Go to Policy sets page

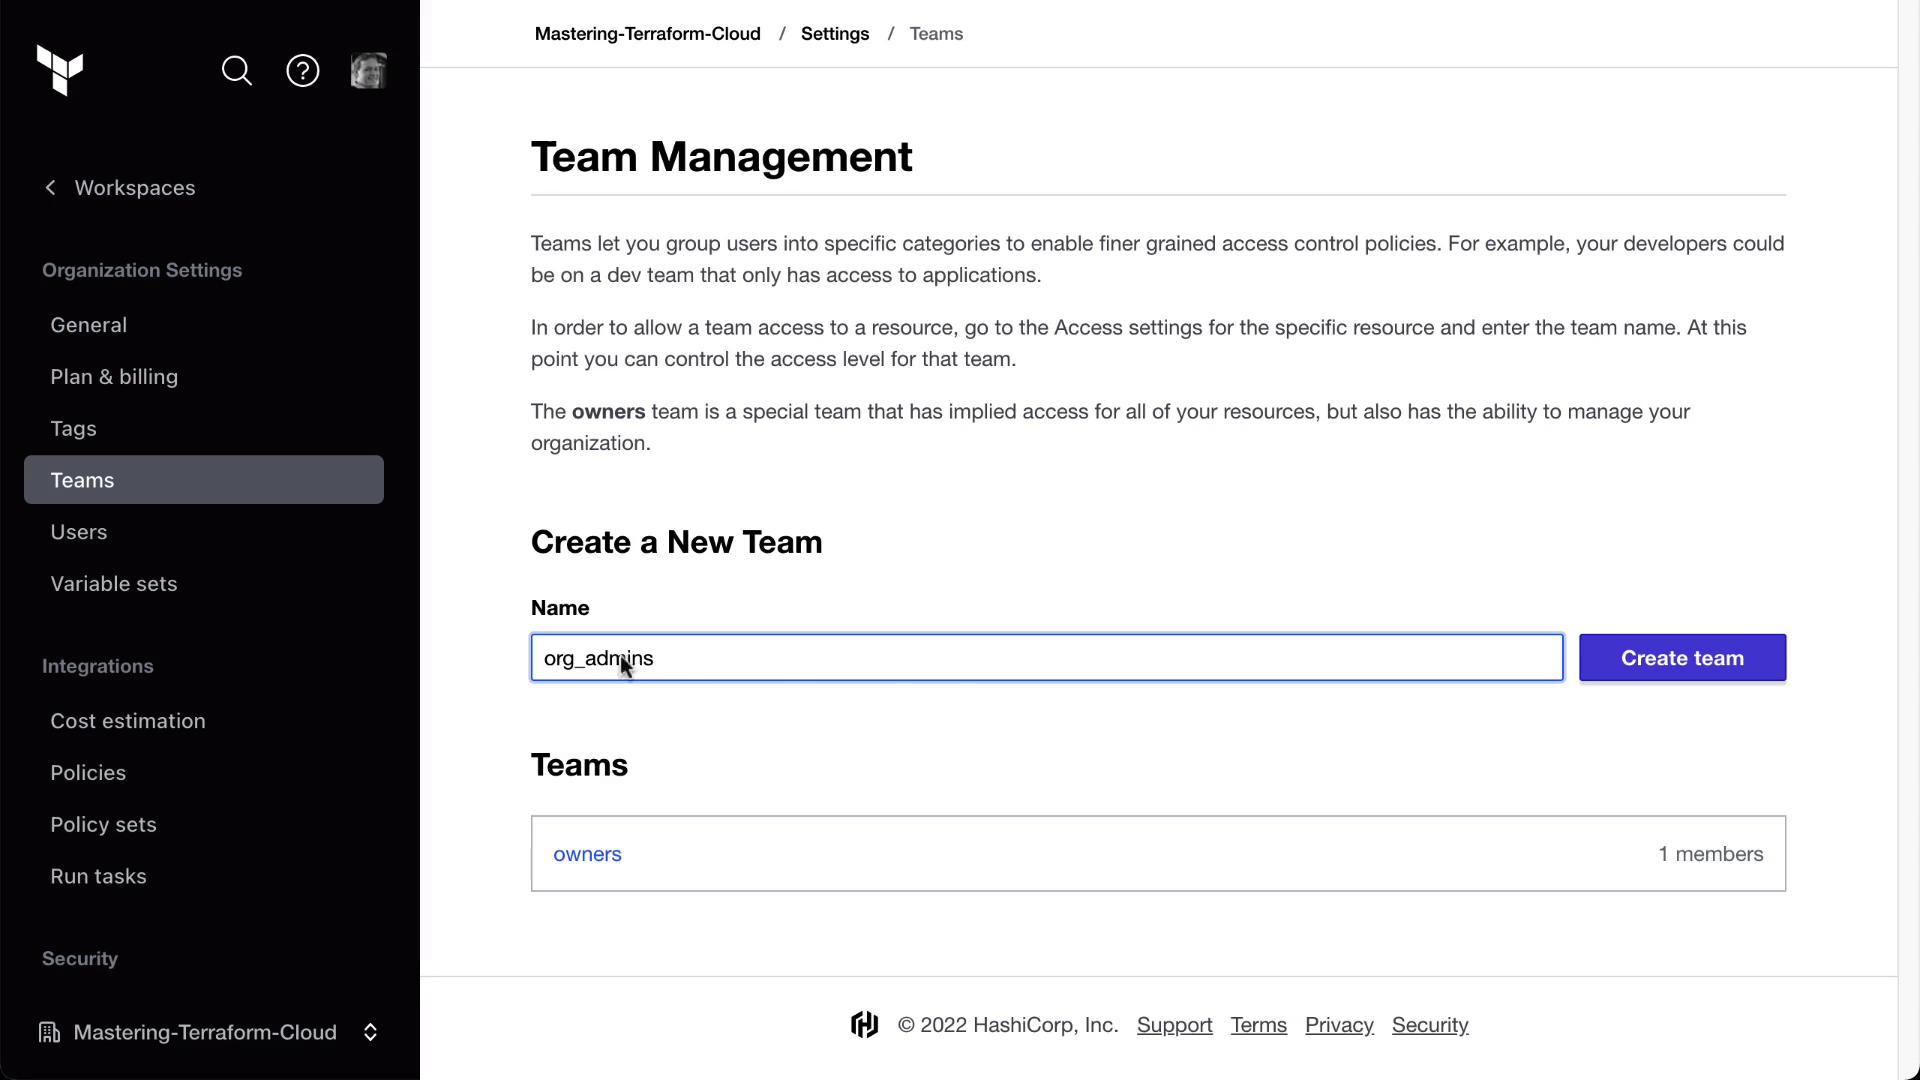(x=104, y=825)
